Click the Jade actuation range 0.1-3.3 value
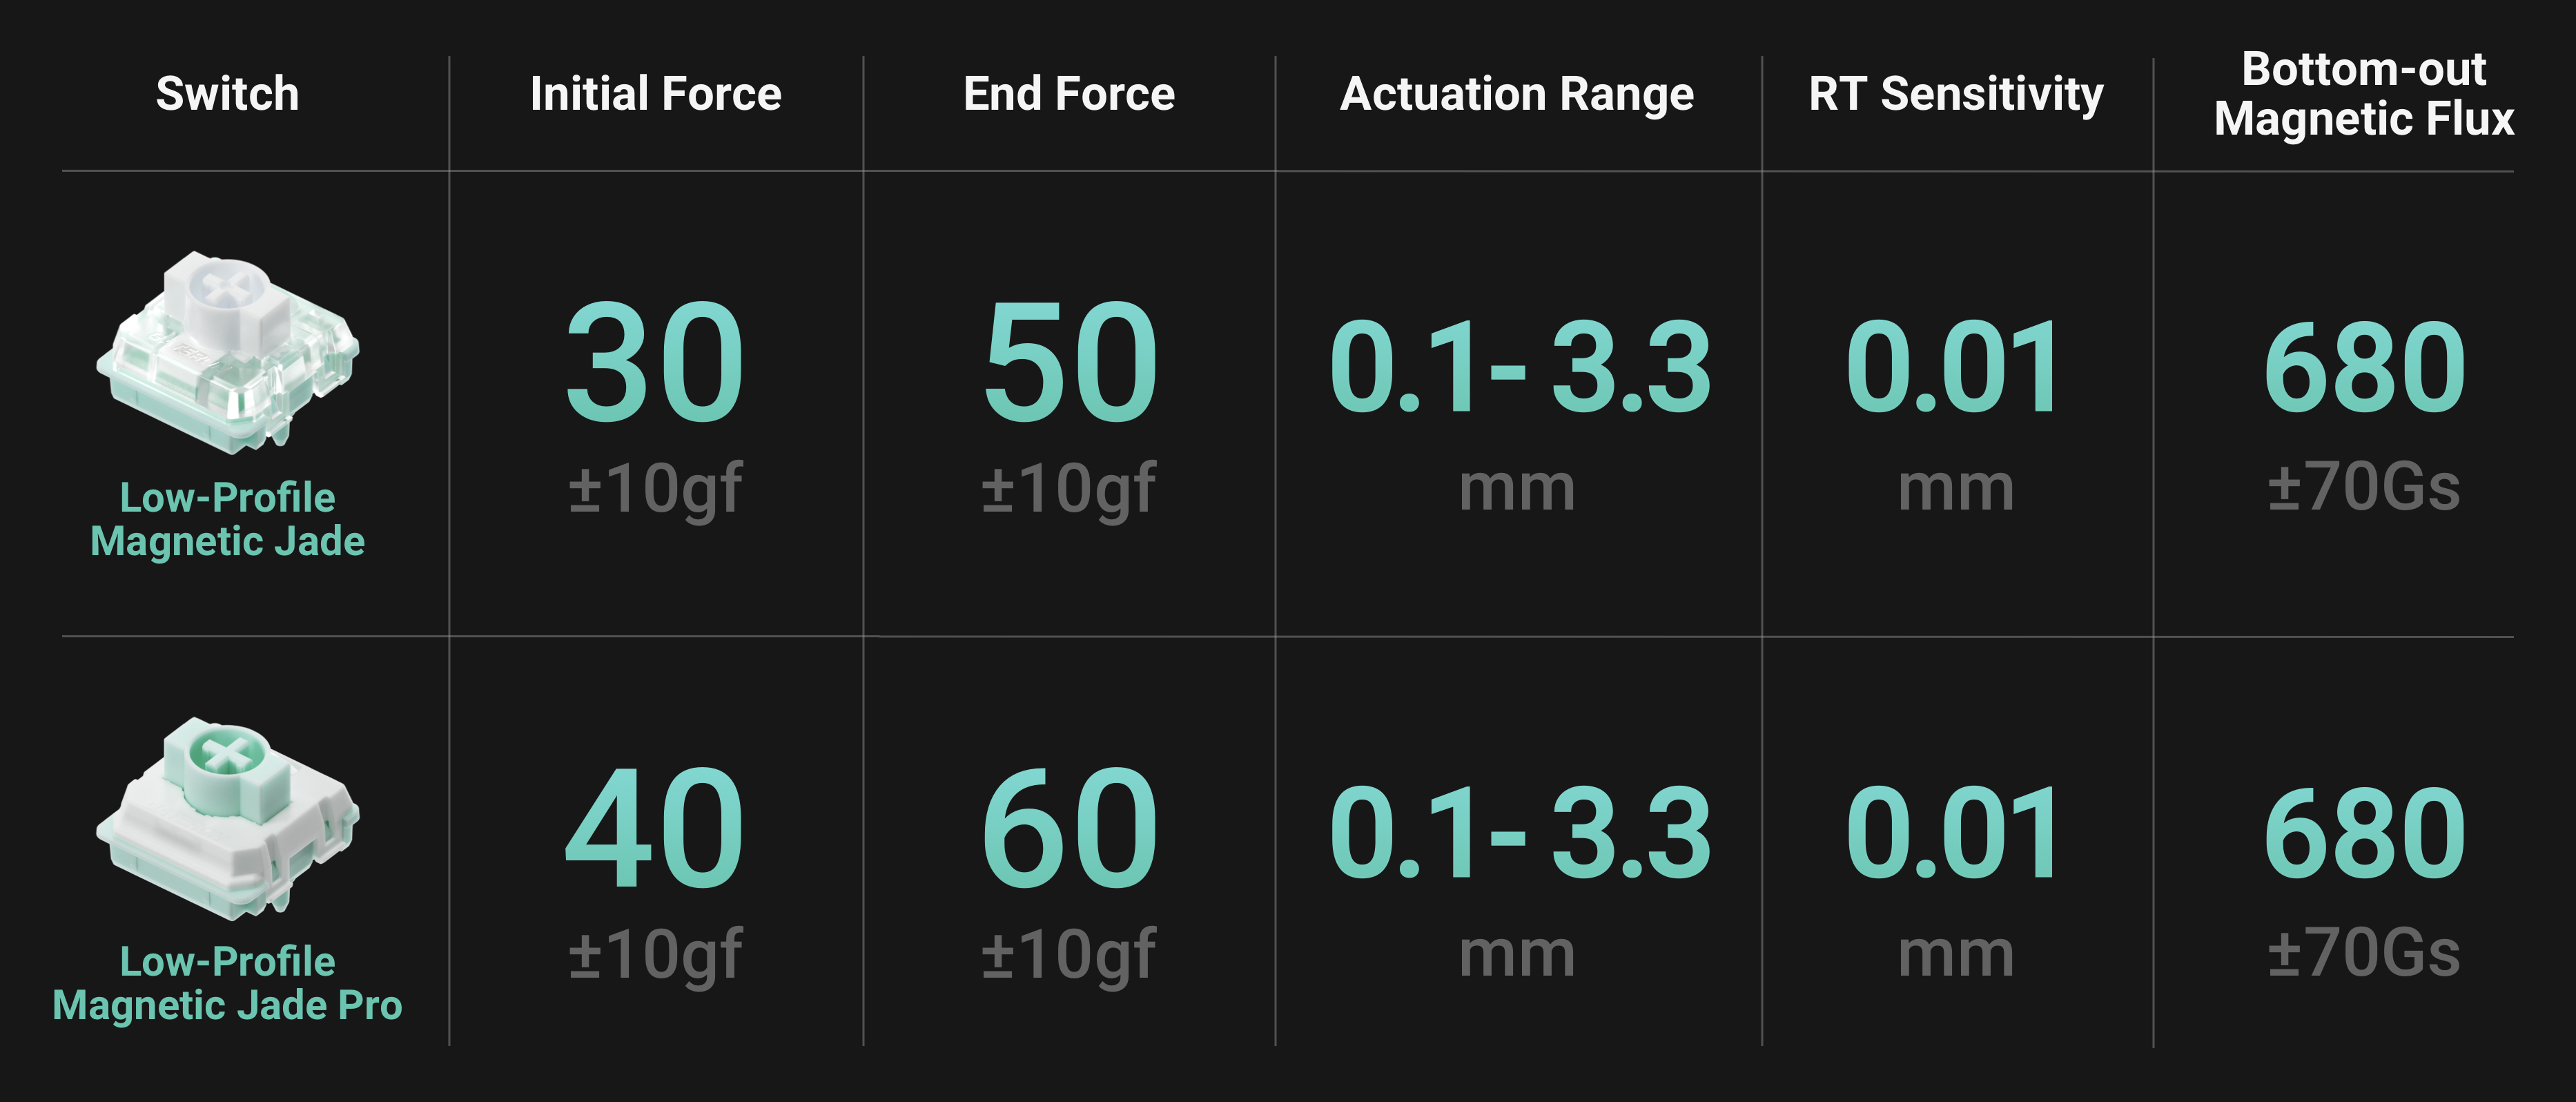 click(1518, 368)
